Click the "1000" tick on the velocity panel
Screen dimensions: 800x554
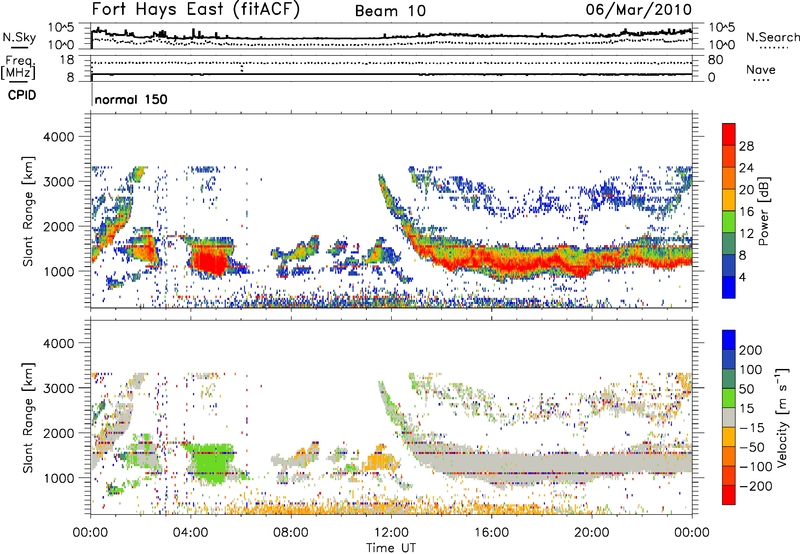point(58,478)
